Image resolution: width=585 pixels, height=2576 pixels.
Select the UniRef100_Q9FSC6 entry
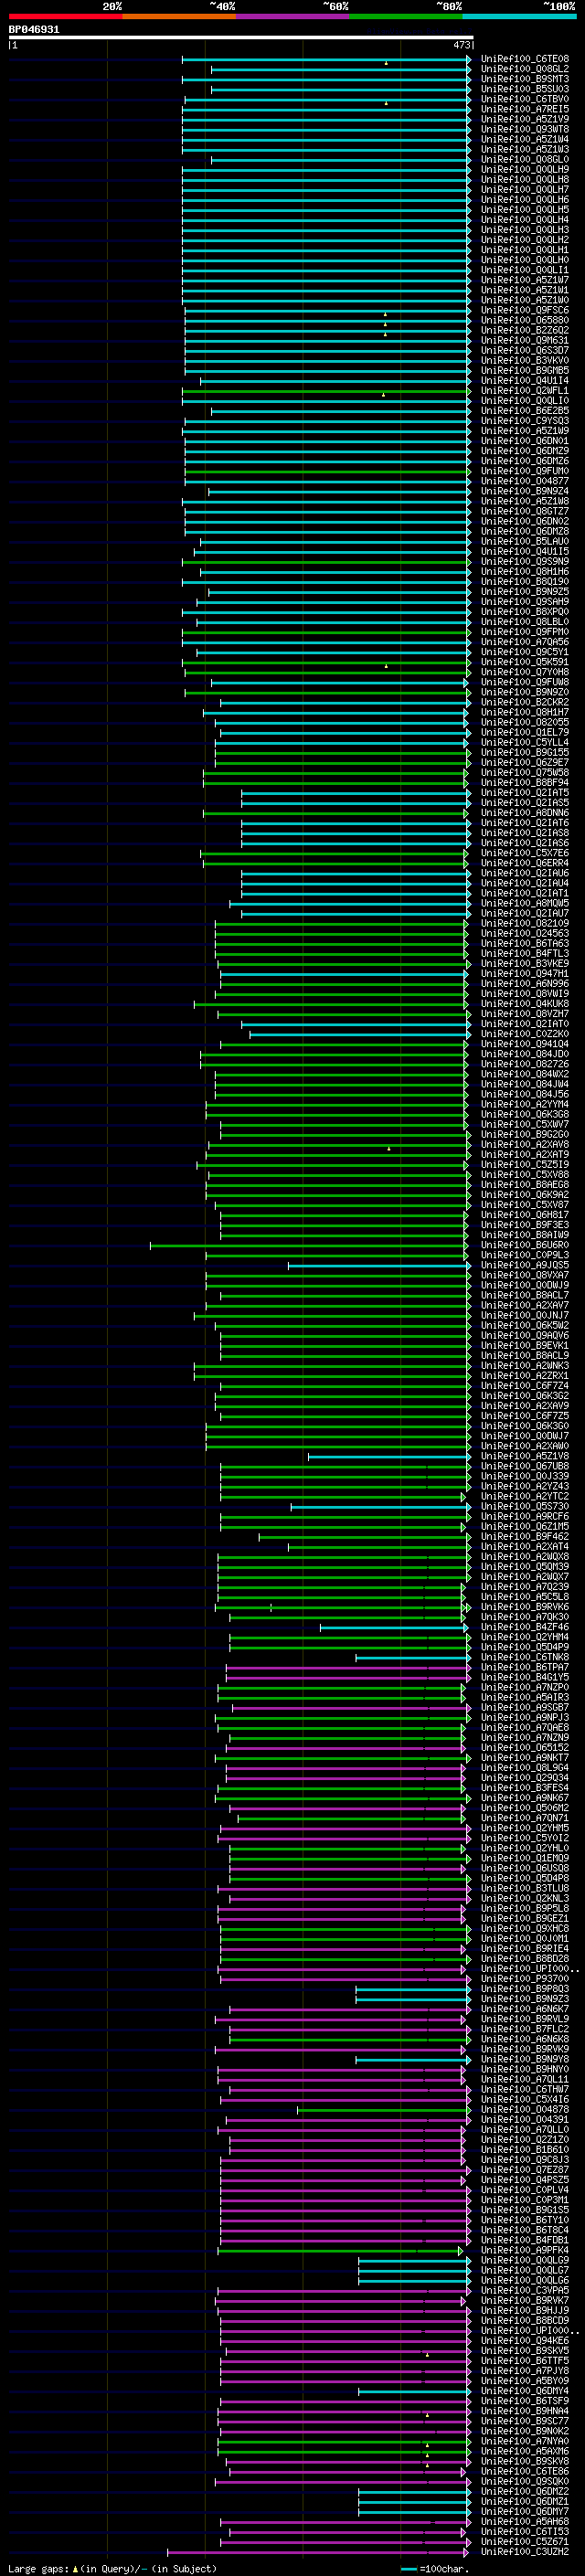click(525, 310)
